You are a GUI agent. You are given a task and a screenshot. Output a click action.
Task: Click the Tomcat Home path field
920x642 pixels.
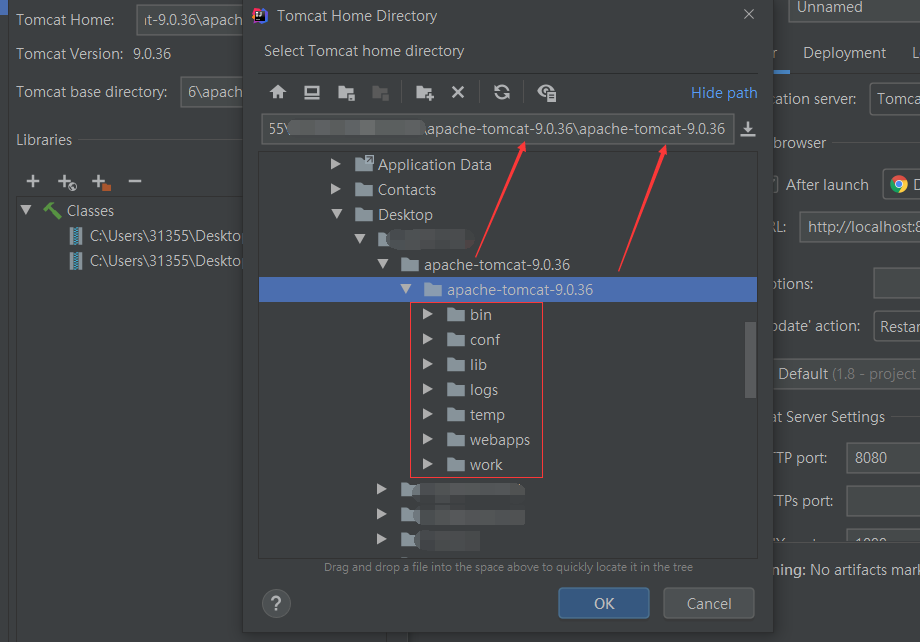coord(190,20)
